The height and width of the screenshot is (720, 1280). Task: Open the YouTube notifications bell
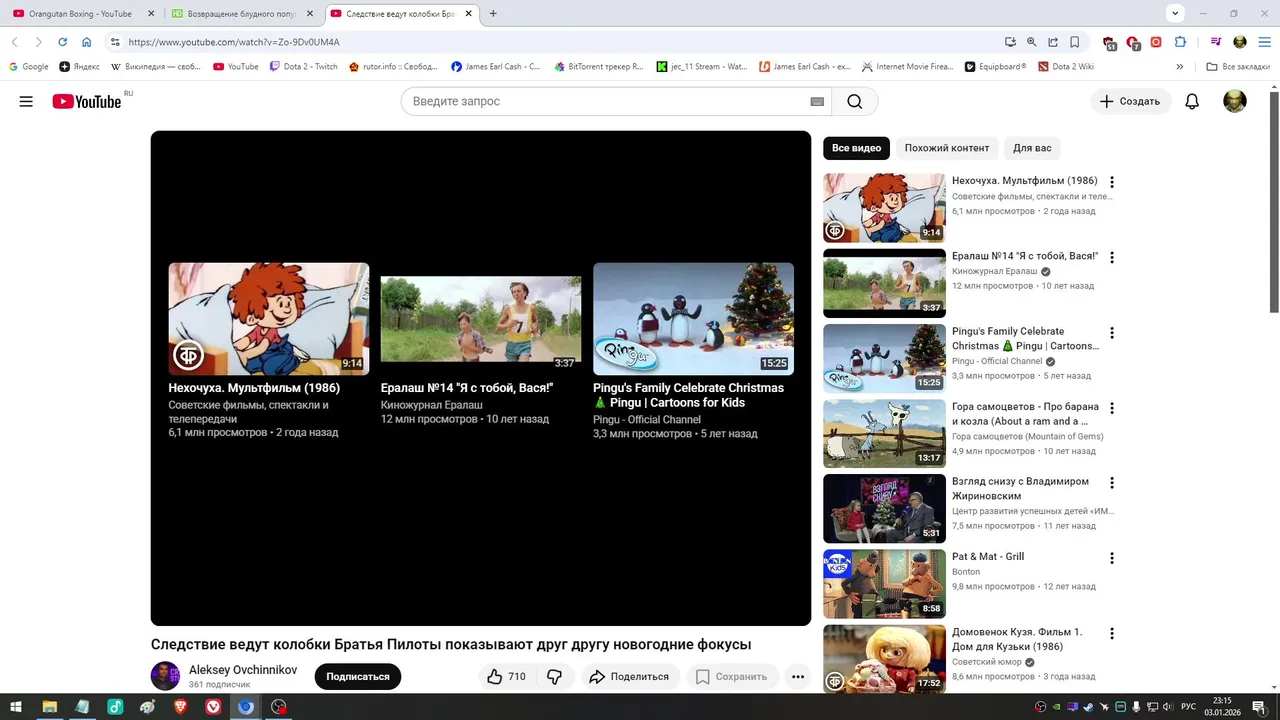pyautogui.click(x=1192, y=101)
